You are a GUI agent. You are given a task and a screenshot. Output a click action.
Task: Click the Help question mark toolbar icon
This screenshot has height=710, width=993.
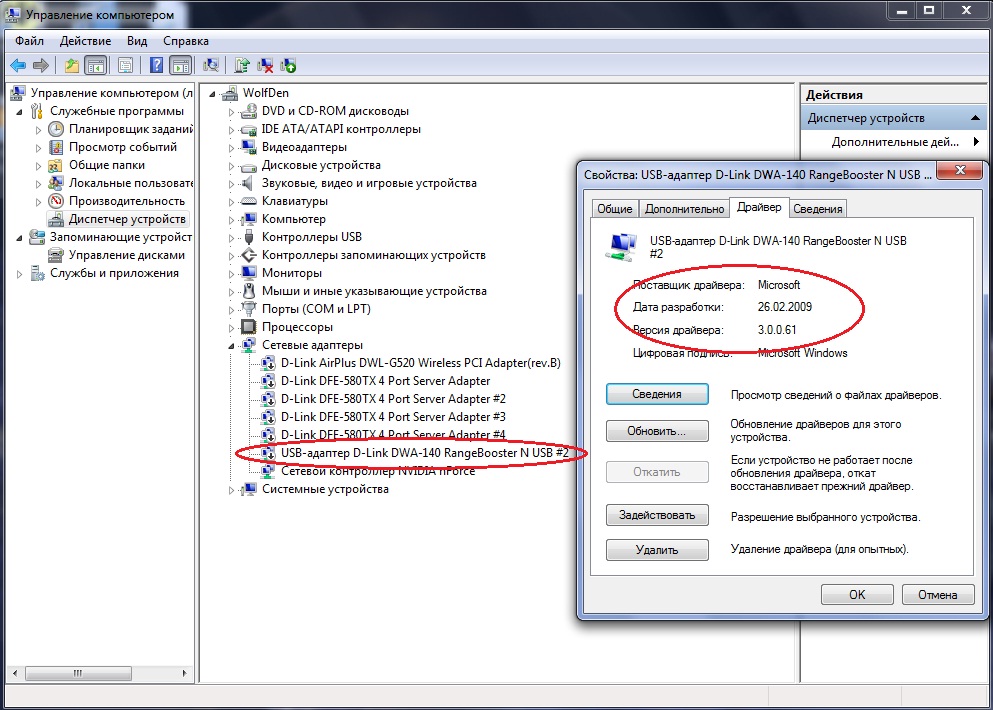click(x=156, y=66)
